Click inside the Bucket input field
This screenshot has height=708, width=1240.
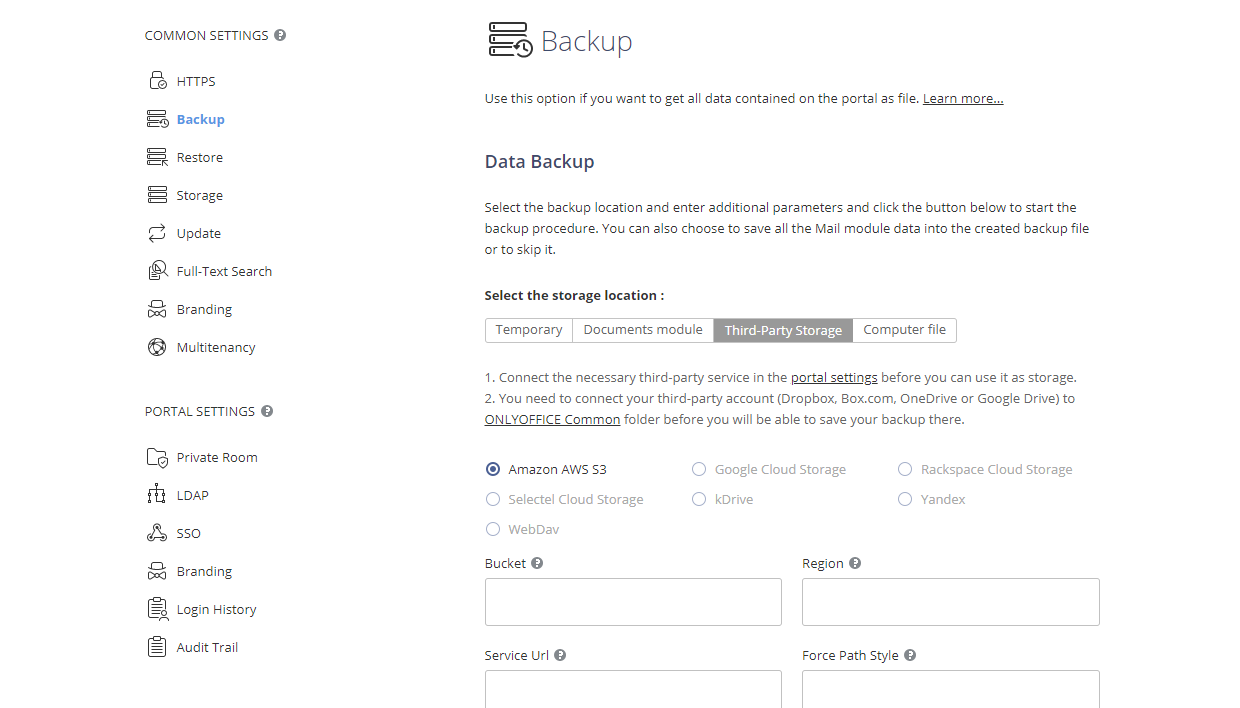pyautogui.click(x=633, y=601)
